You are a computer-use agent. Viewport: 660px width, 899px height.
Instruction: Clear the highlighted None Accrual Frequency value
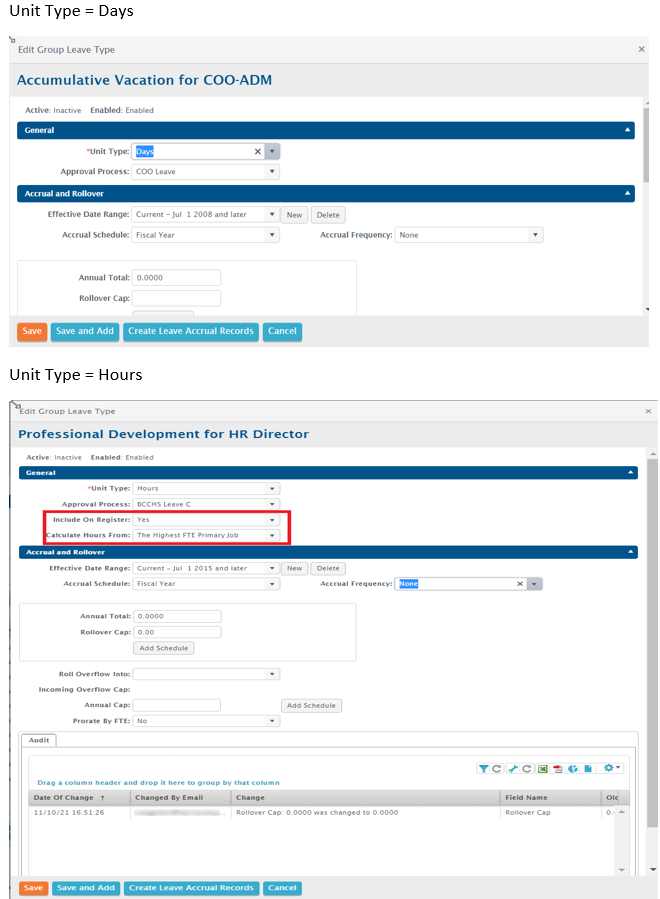click(518, 584)
